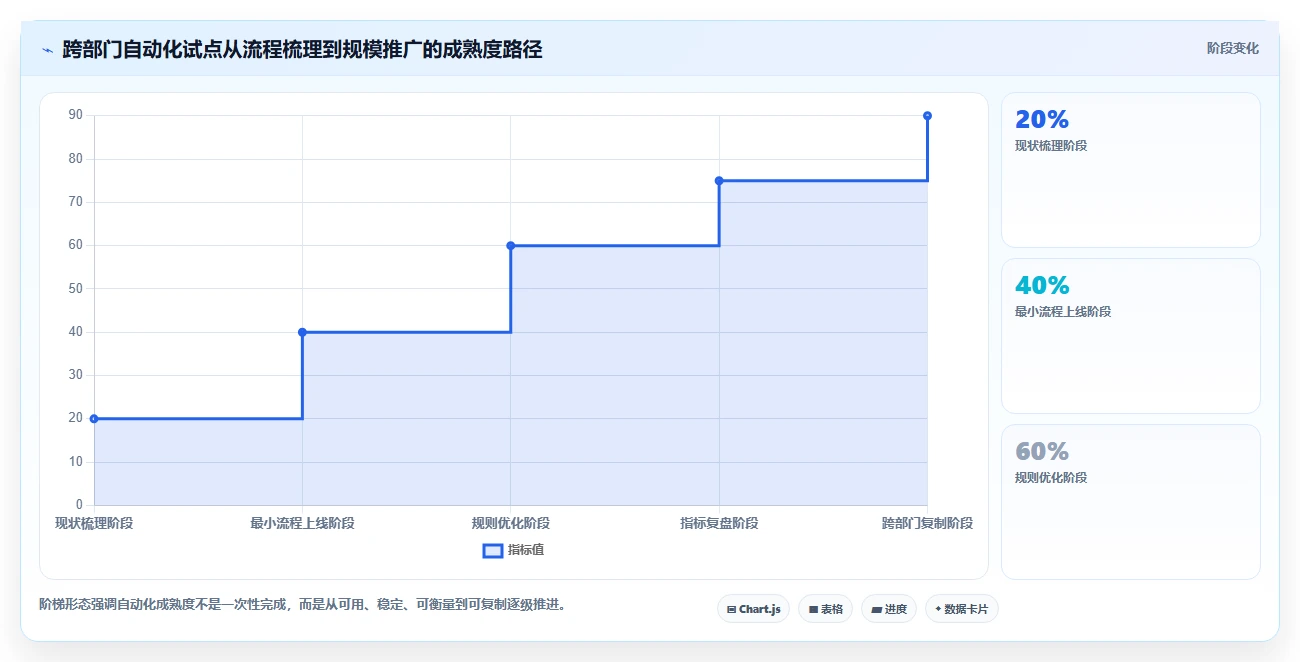This screenshot has height=662, width=1300.
Task: Click the data point at value 60
Action: pyautogui.click(x=511, y=245)
